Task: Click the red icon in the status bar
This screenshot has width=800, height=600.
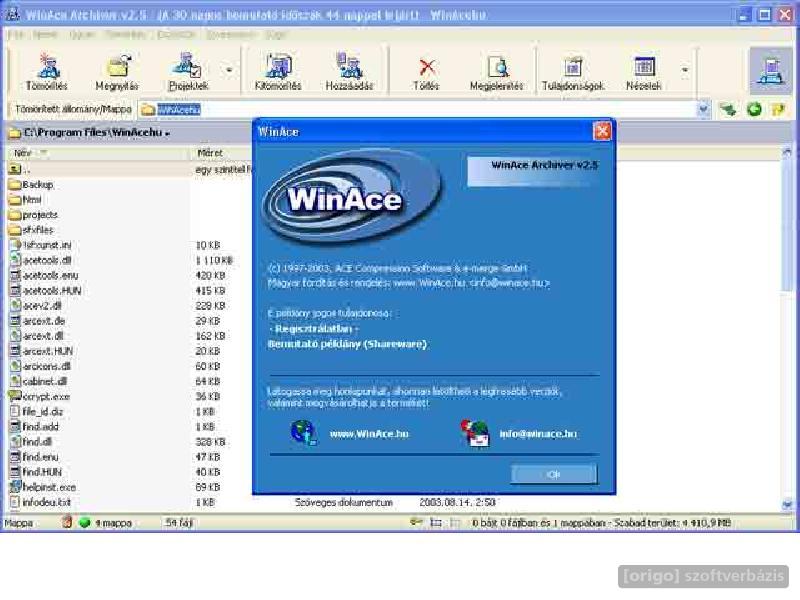Action: [x=67, y=522]
